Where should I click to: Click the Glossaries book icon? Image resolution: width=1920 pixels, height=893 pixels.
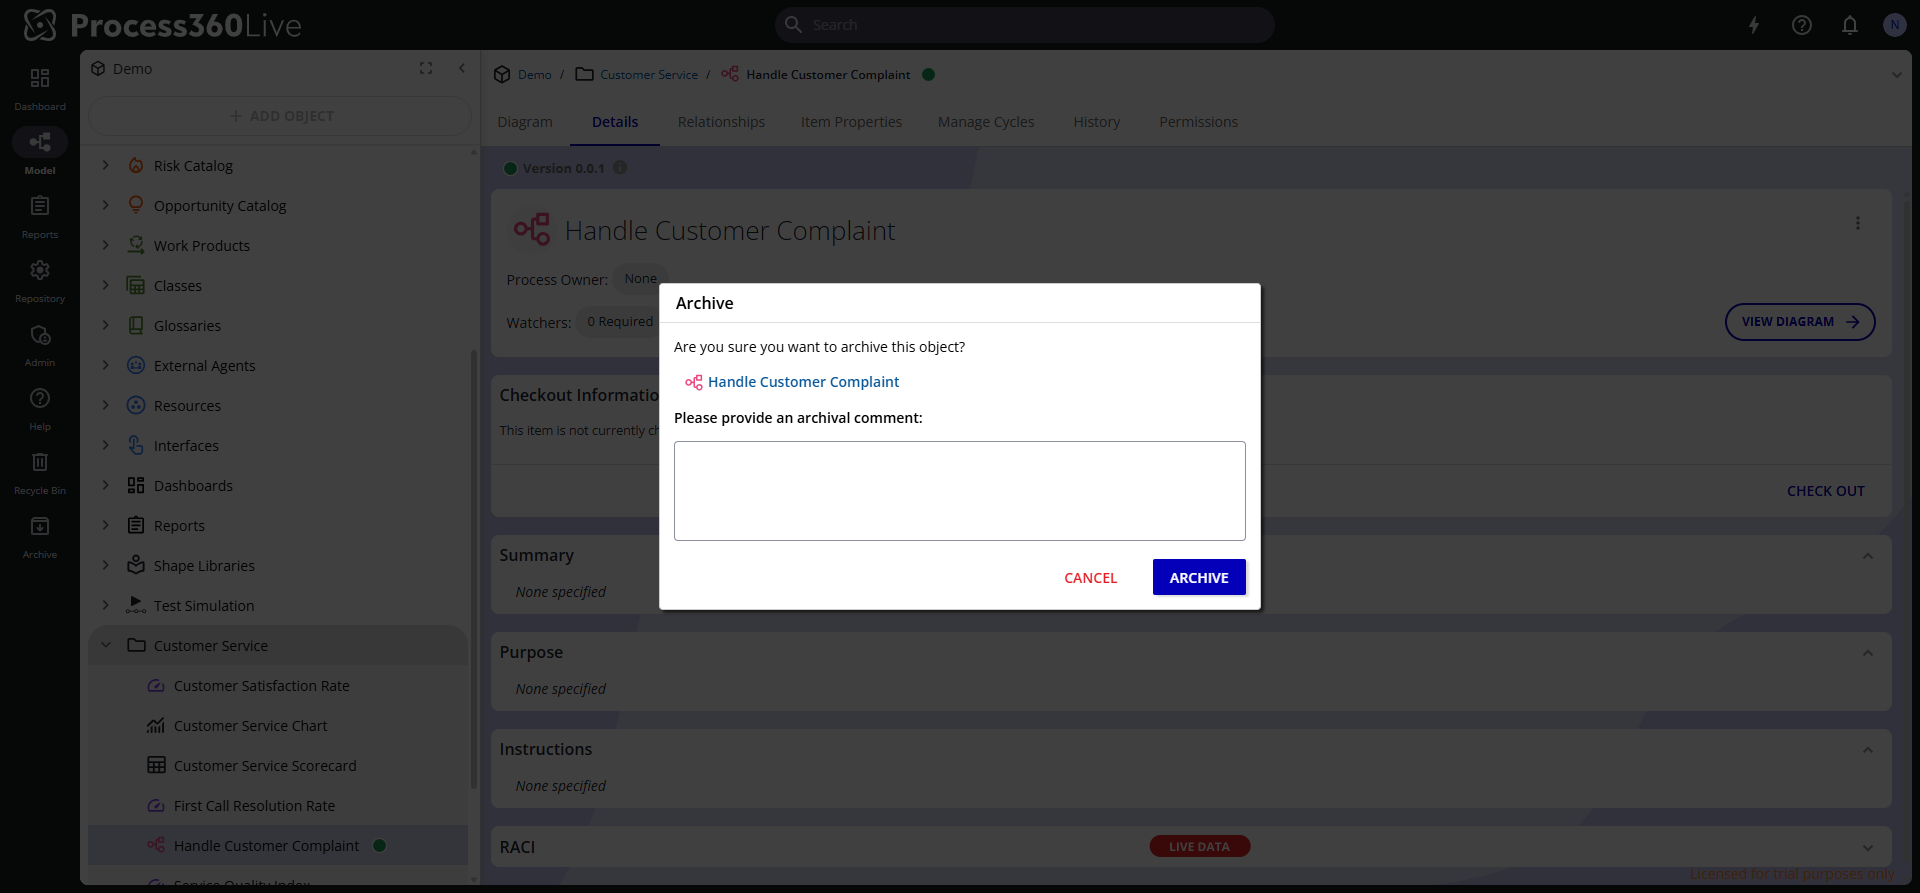(x=136, y=325)
